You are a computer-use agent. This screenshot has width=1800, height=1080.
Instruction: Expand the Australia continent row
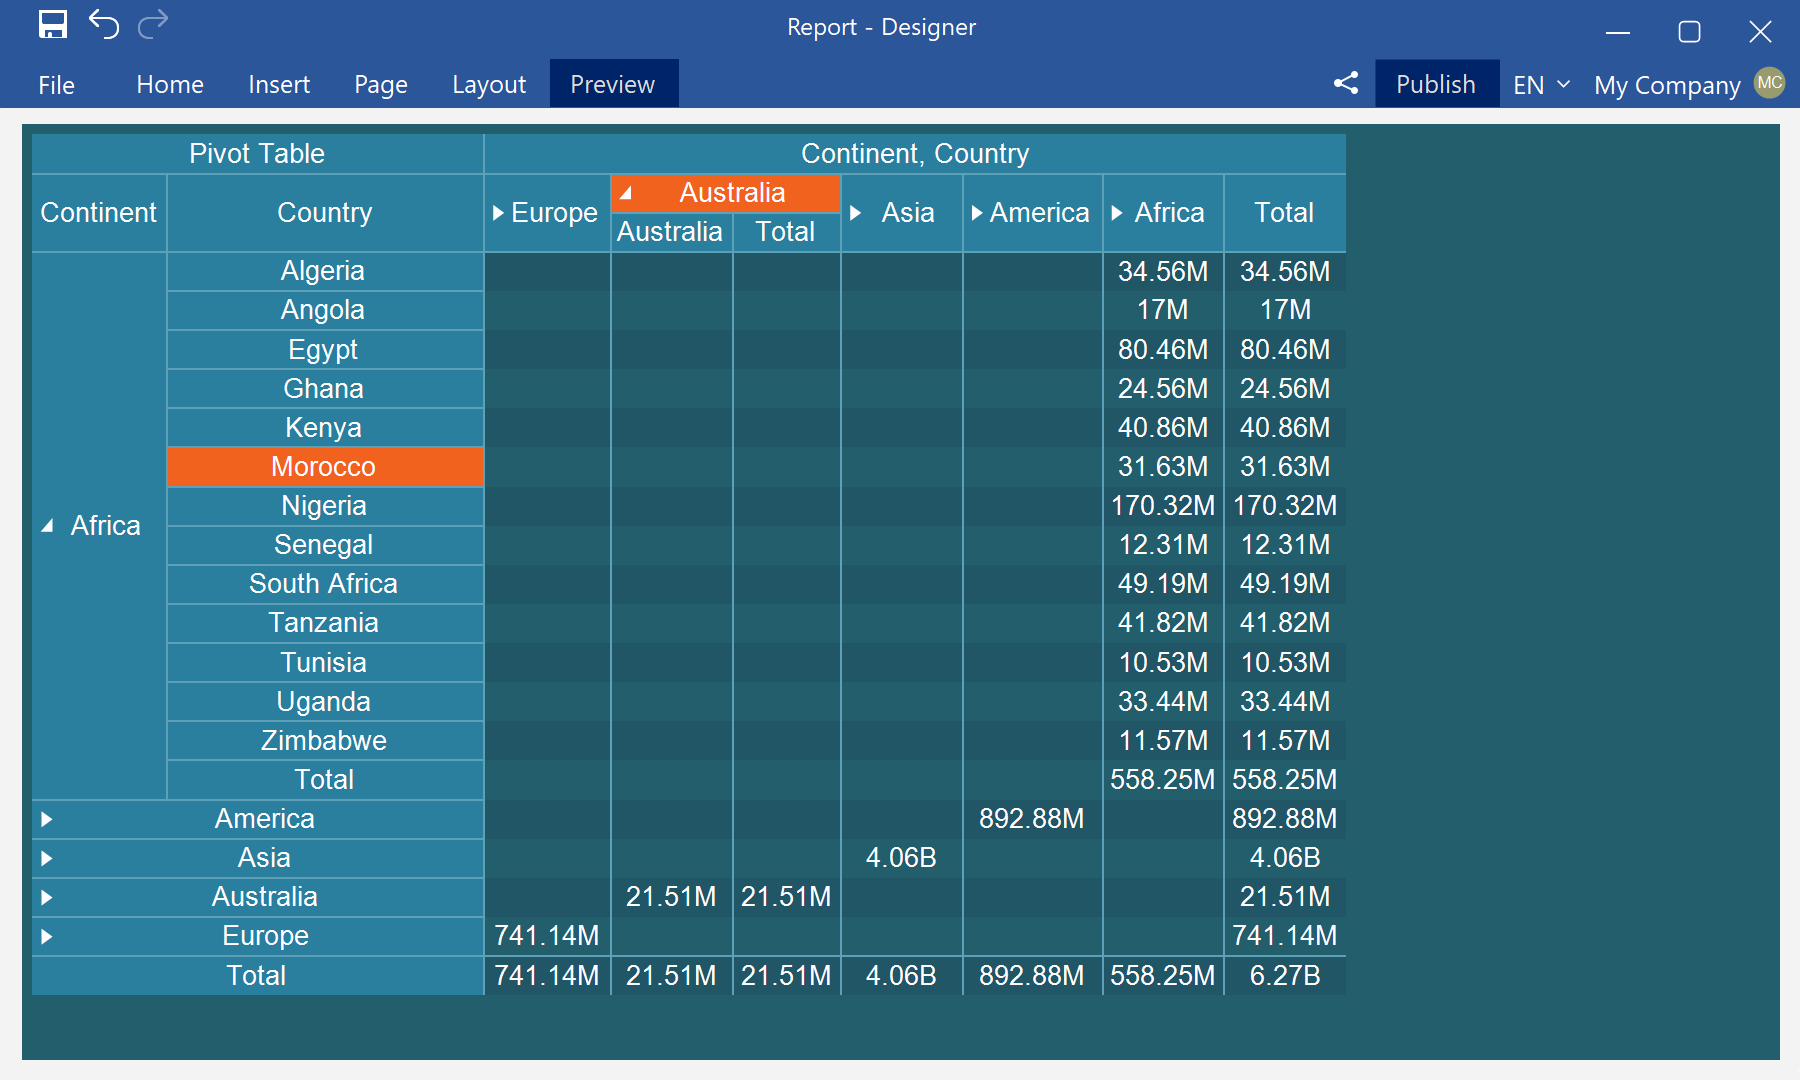coord(45,897)
